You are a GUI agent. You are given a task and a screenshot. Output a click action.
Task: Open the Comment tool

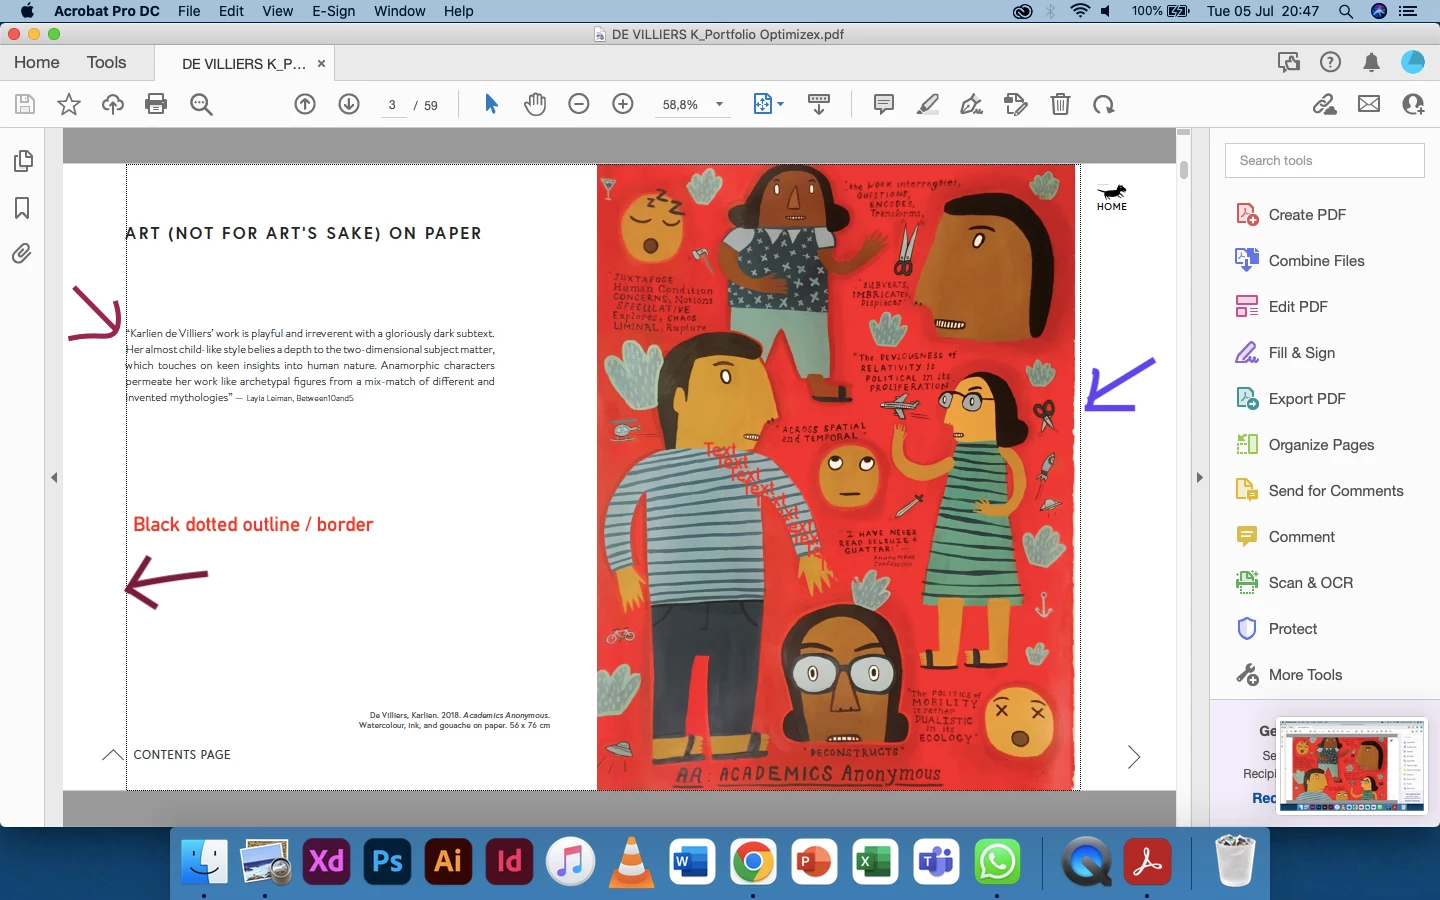click(1301, 537)
